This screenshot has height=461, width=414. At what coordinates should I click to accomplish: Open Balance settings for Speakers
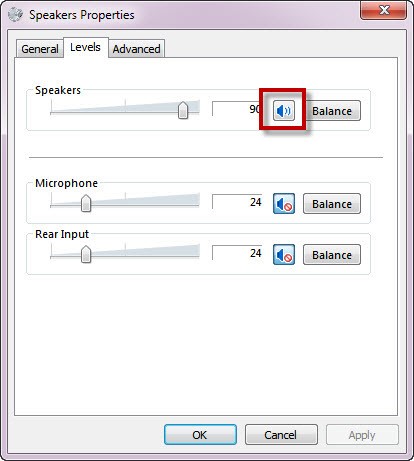[332, 111]
